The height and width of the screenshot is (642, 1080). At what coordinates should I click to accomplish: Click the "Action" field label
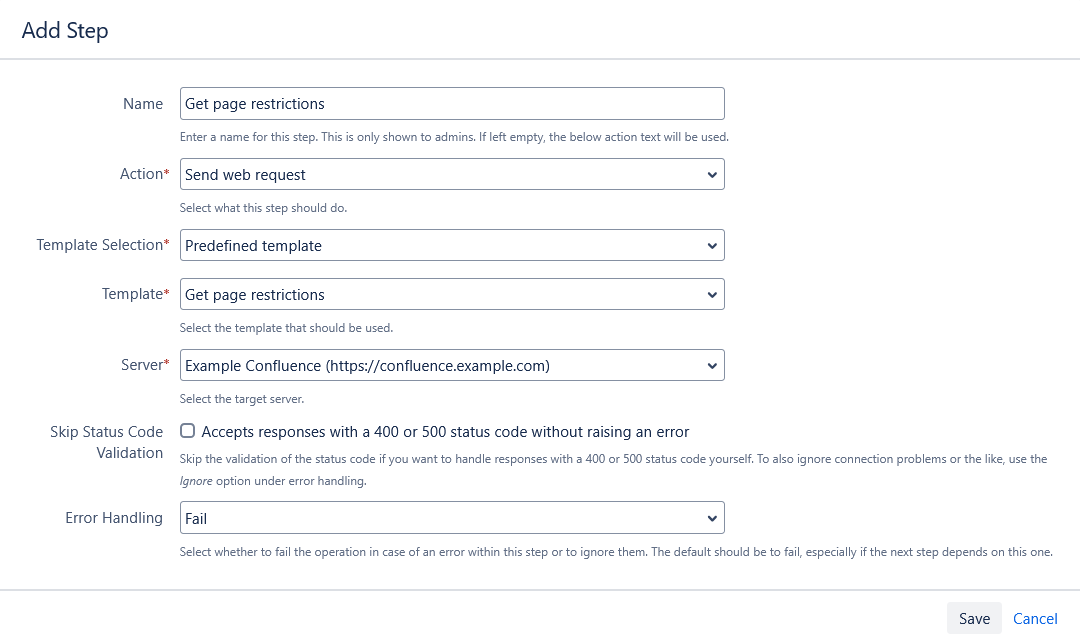141,174
